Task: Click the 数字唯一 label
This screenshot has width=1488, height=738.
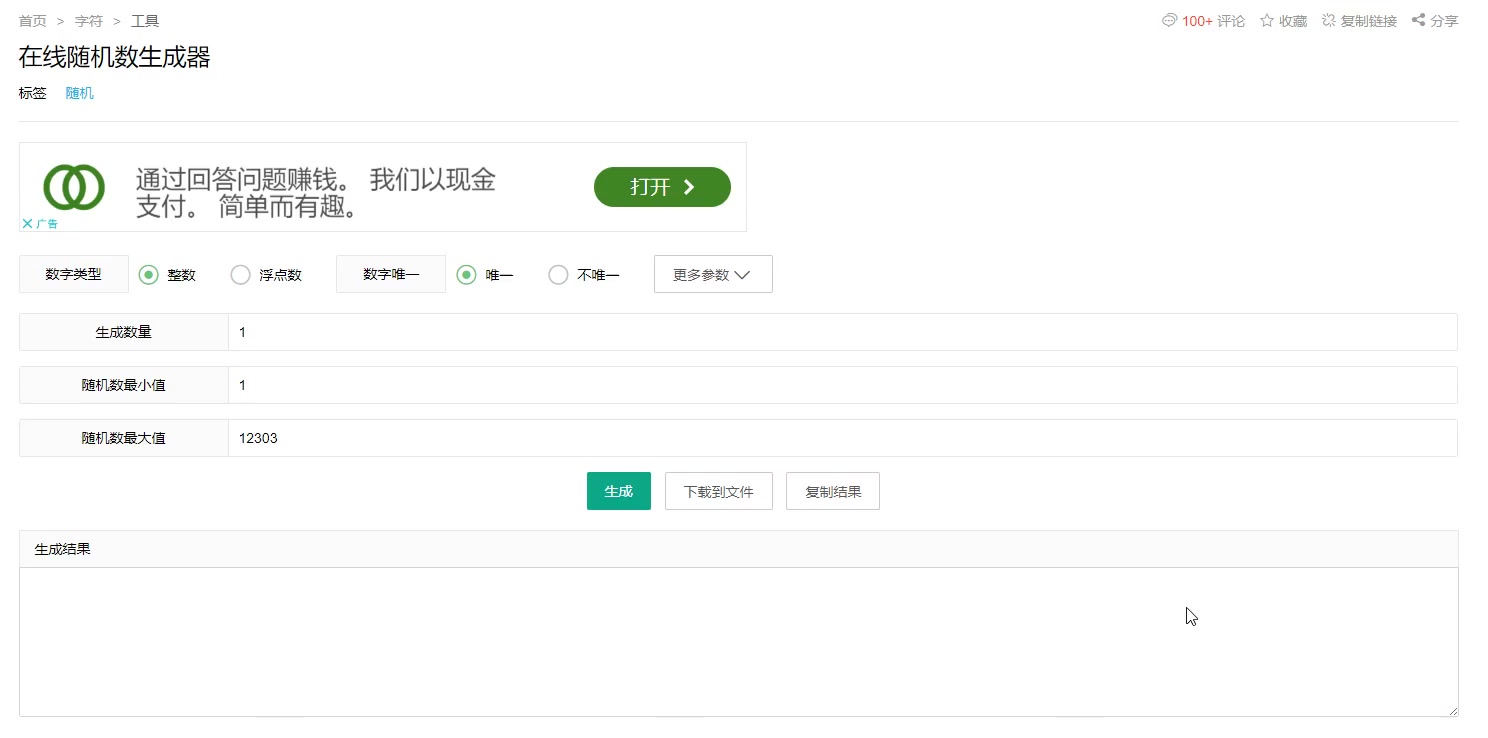Action: point(391,274)
